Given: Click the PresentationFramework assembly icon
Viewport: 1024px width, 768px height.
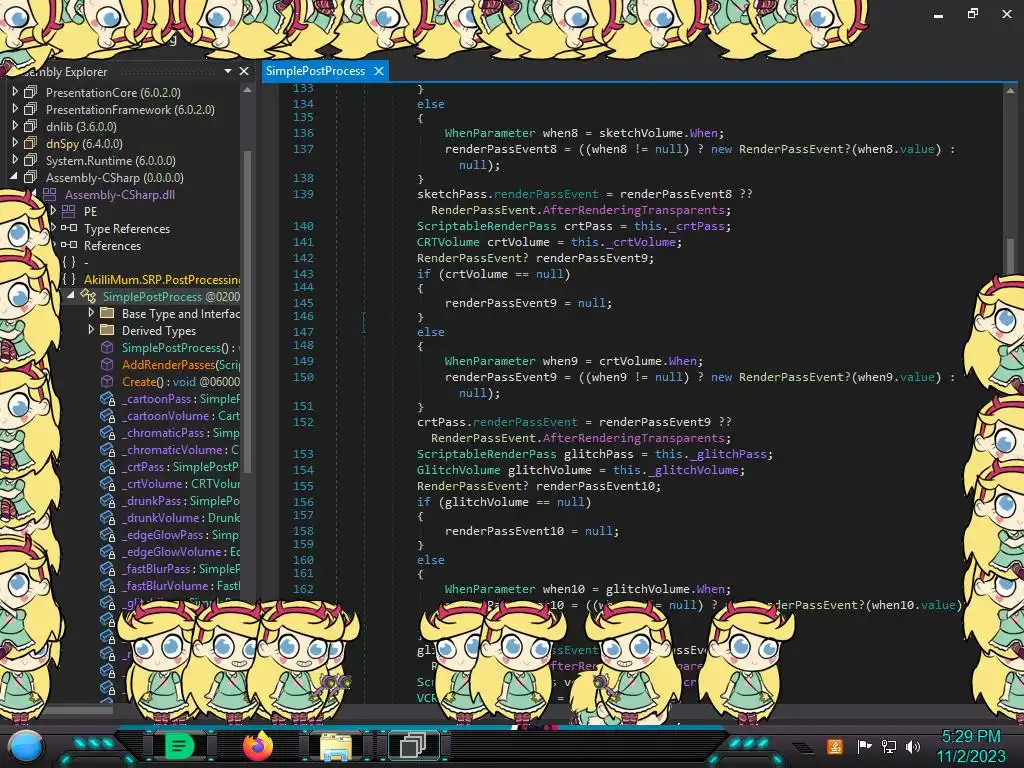Looking at the screenshot, I should (x=31, y=109).
